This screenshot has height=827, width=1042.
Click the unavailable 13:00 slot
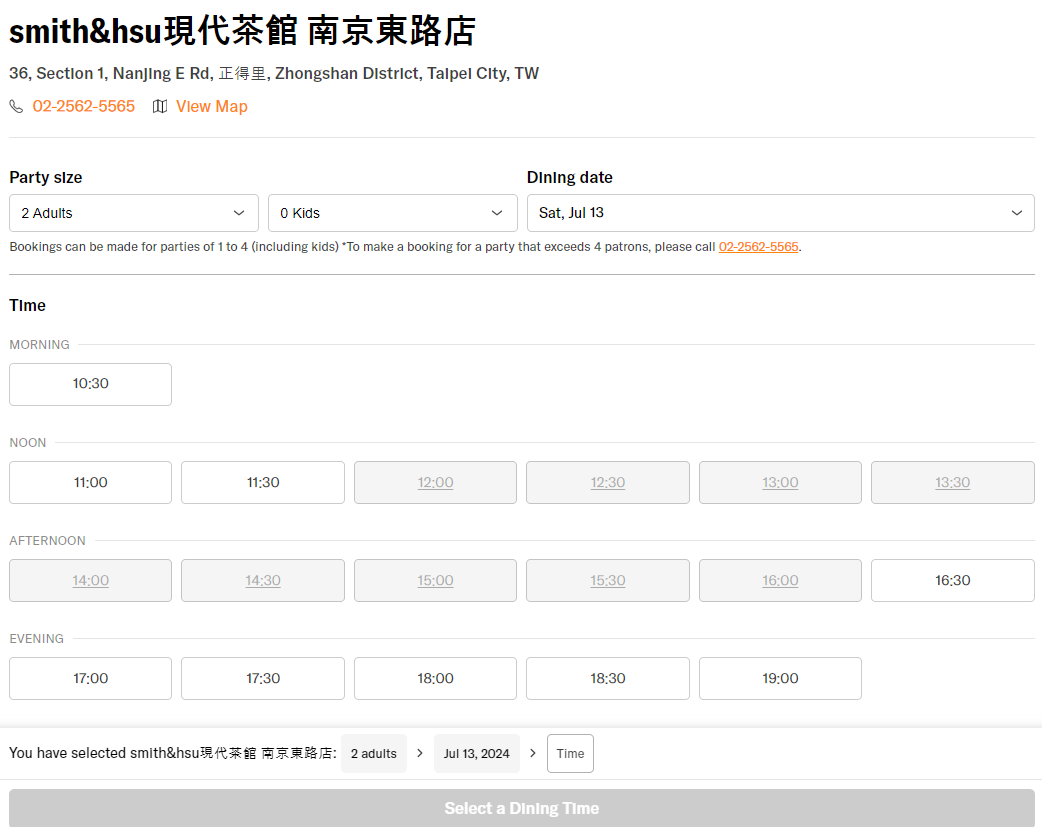click(780, 483)
